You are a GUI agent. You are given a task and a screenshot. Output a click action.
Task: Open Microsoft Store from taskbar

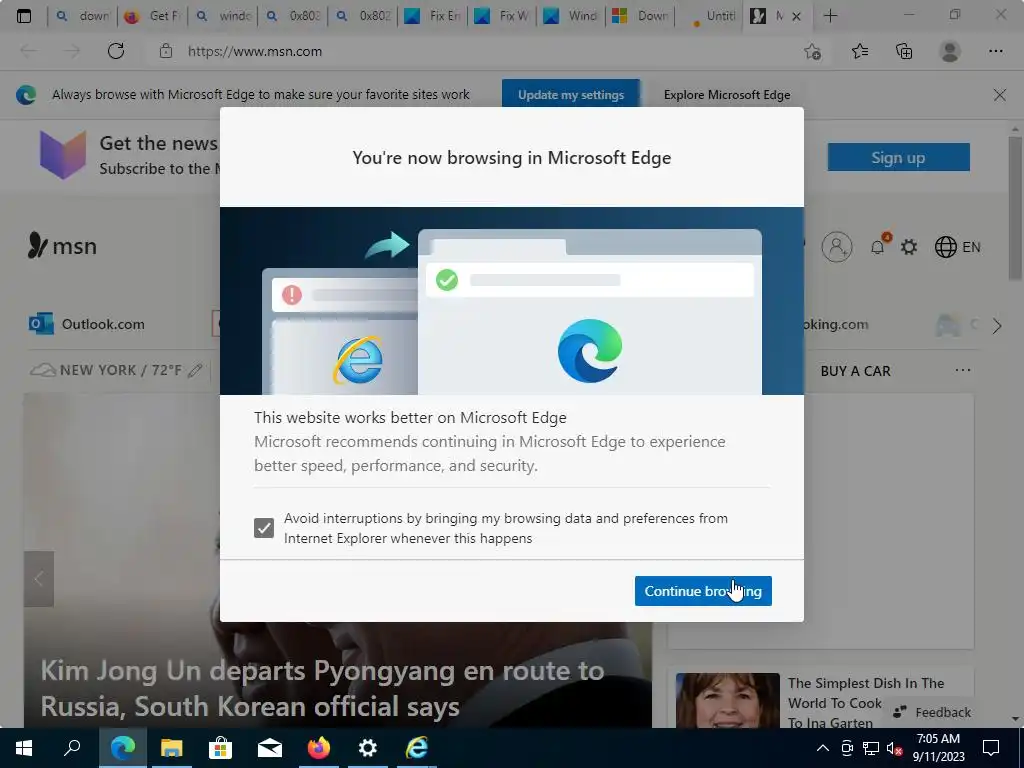tap(220, 748)
